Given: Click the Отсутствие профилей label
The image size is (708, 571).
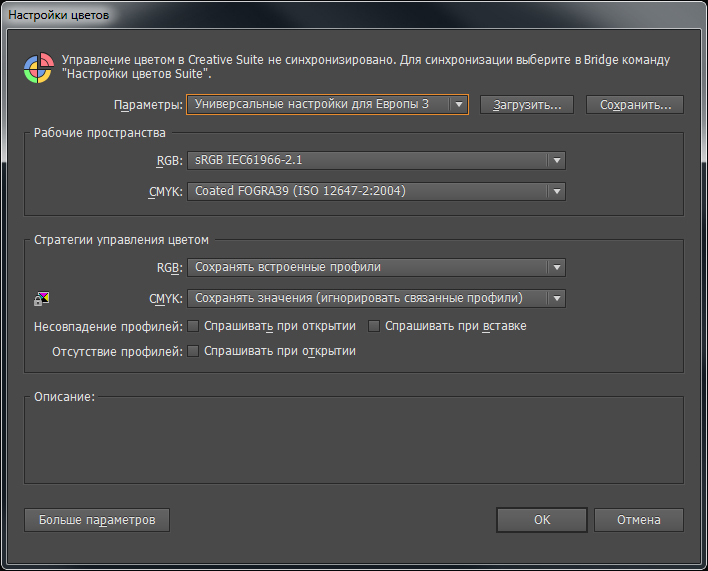Looking at the screenshot, I should click(x=117, y=352).
